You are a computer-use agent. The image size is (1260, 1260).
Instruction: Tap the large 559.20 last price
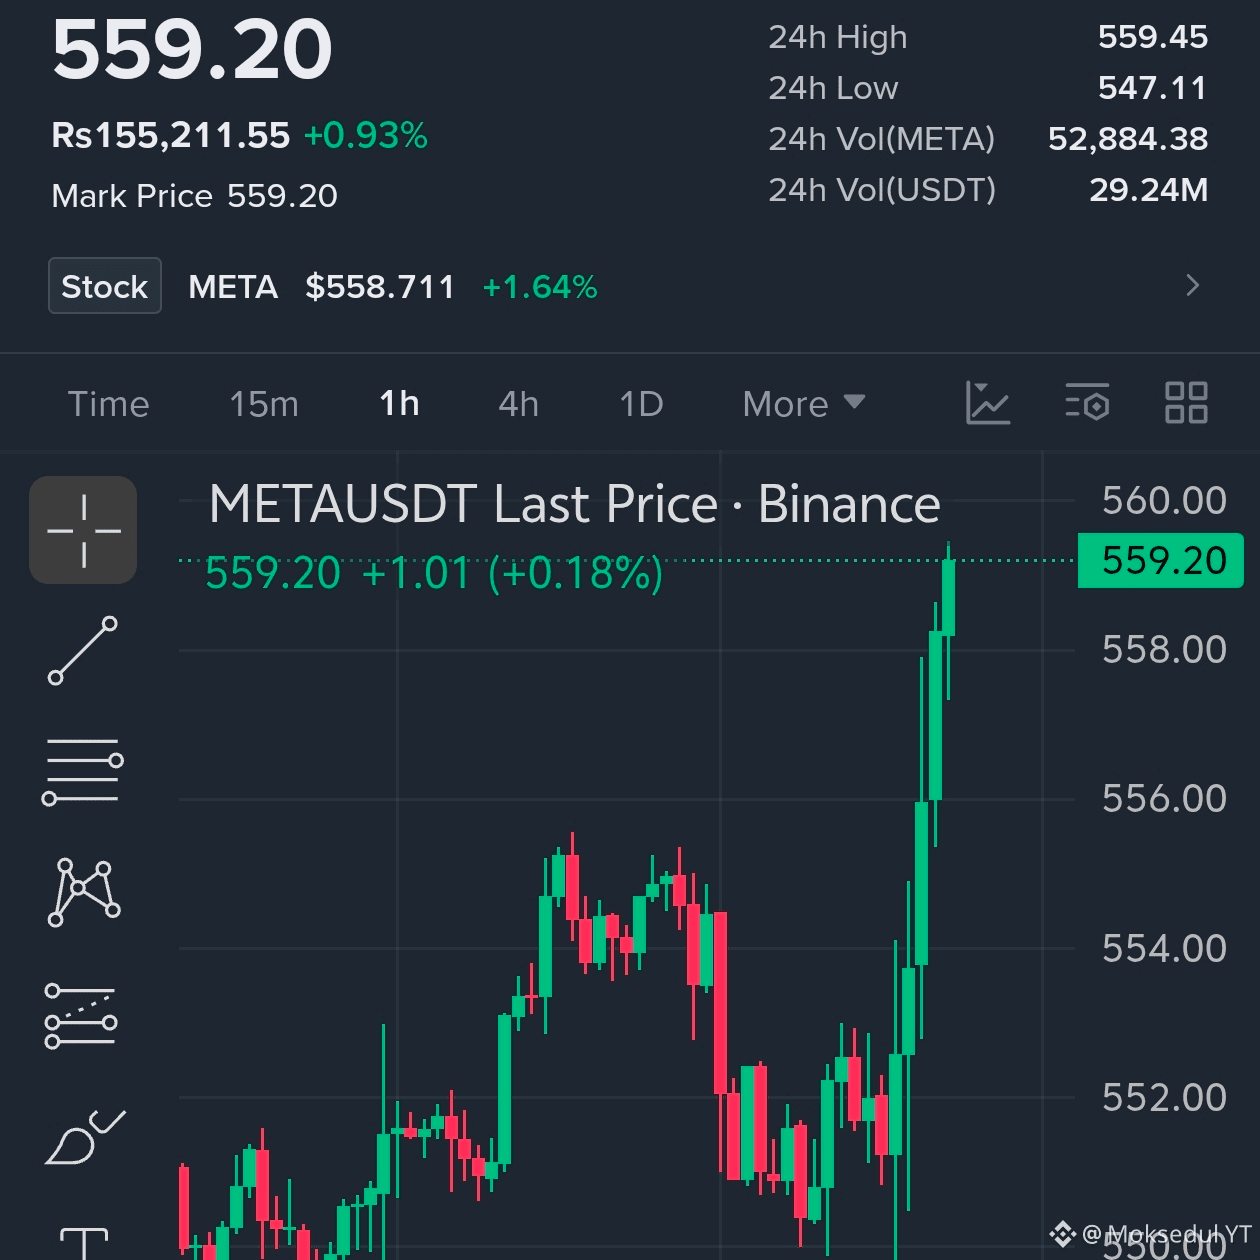[192, 49]
